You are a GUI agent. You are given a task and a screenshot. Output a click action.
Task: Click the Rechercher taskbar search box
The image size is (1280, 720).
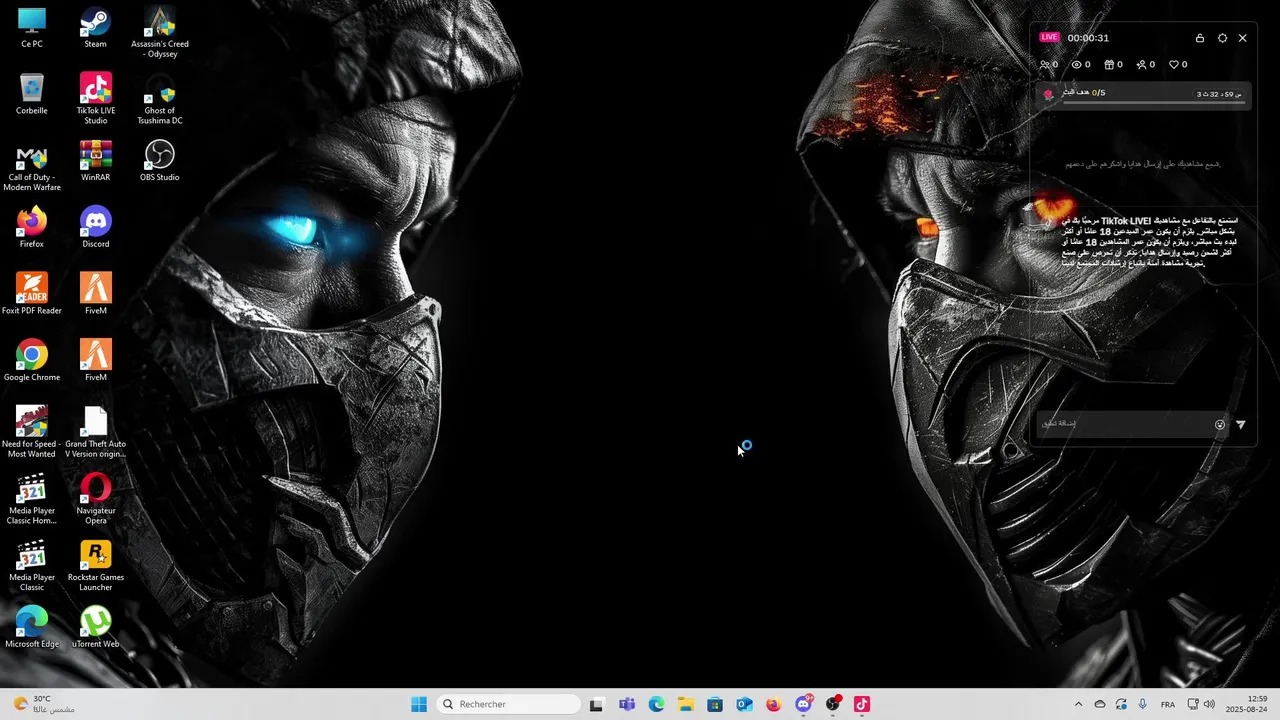[508, 704]
